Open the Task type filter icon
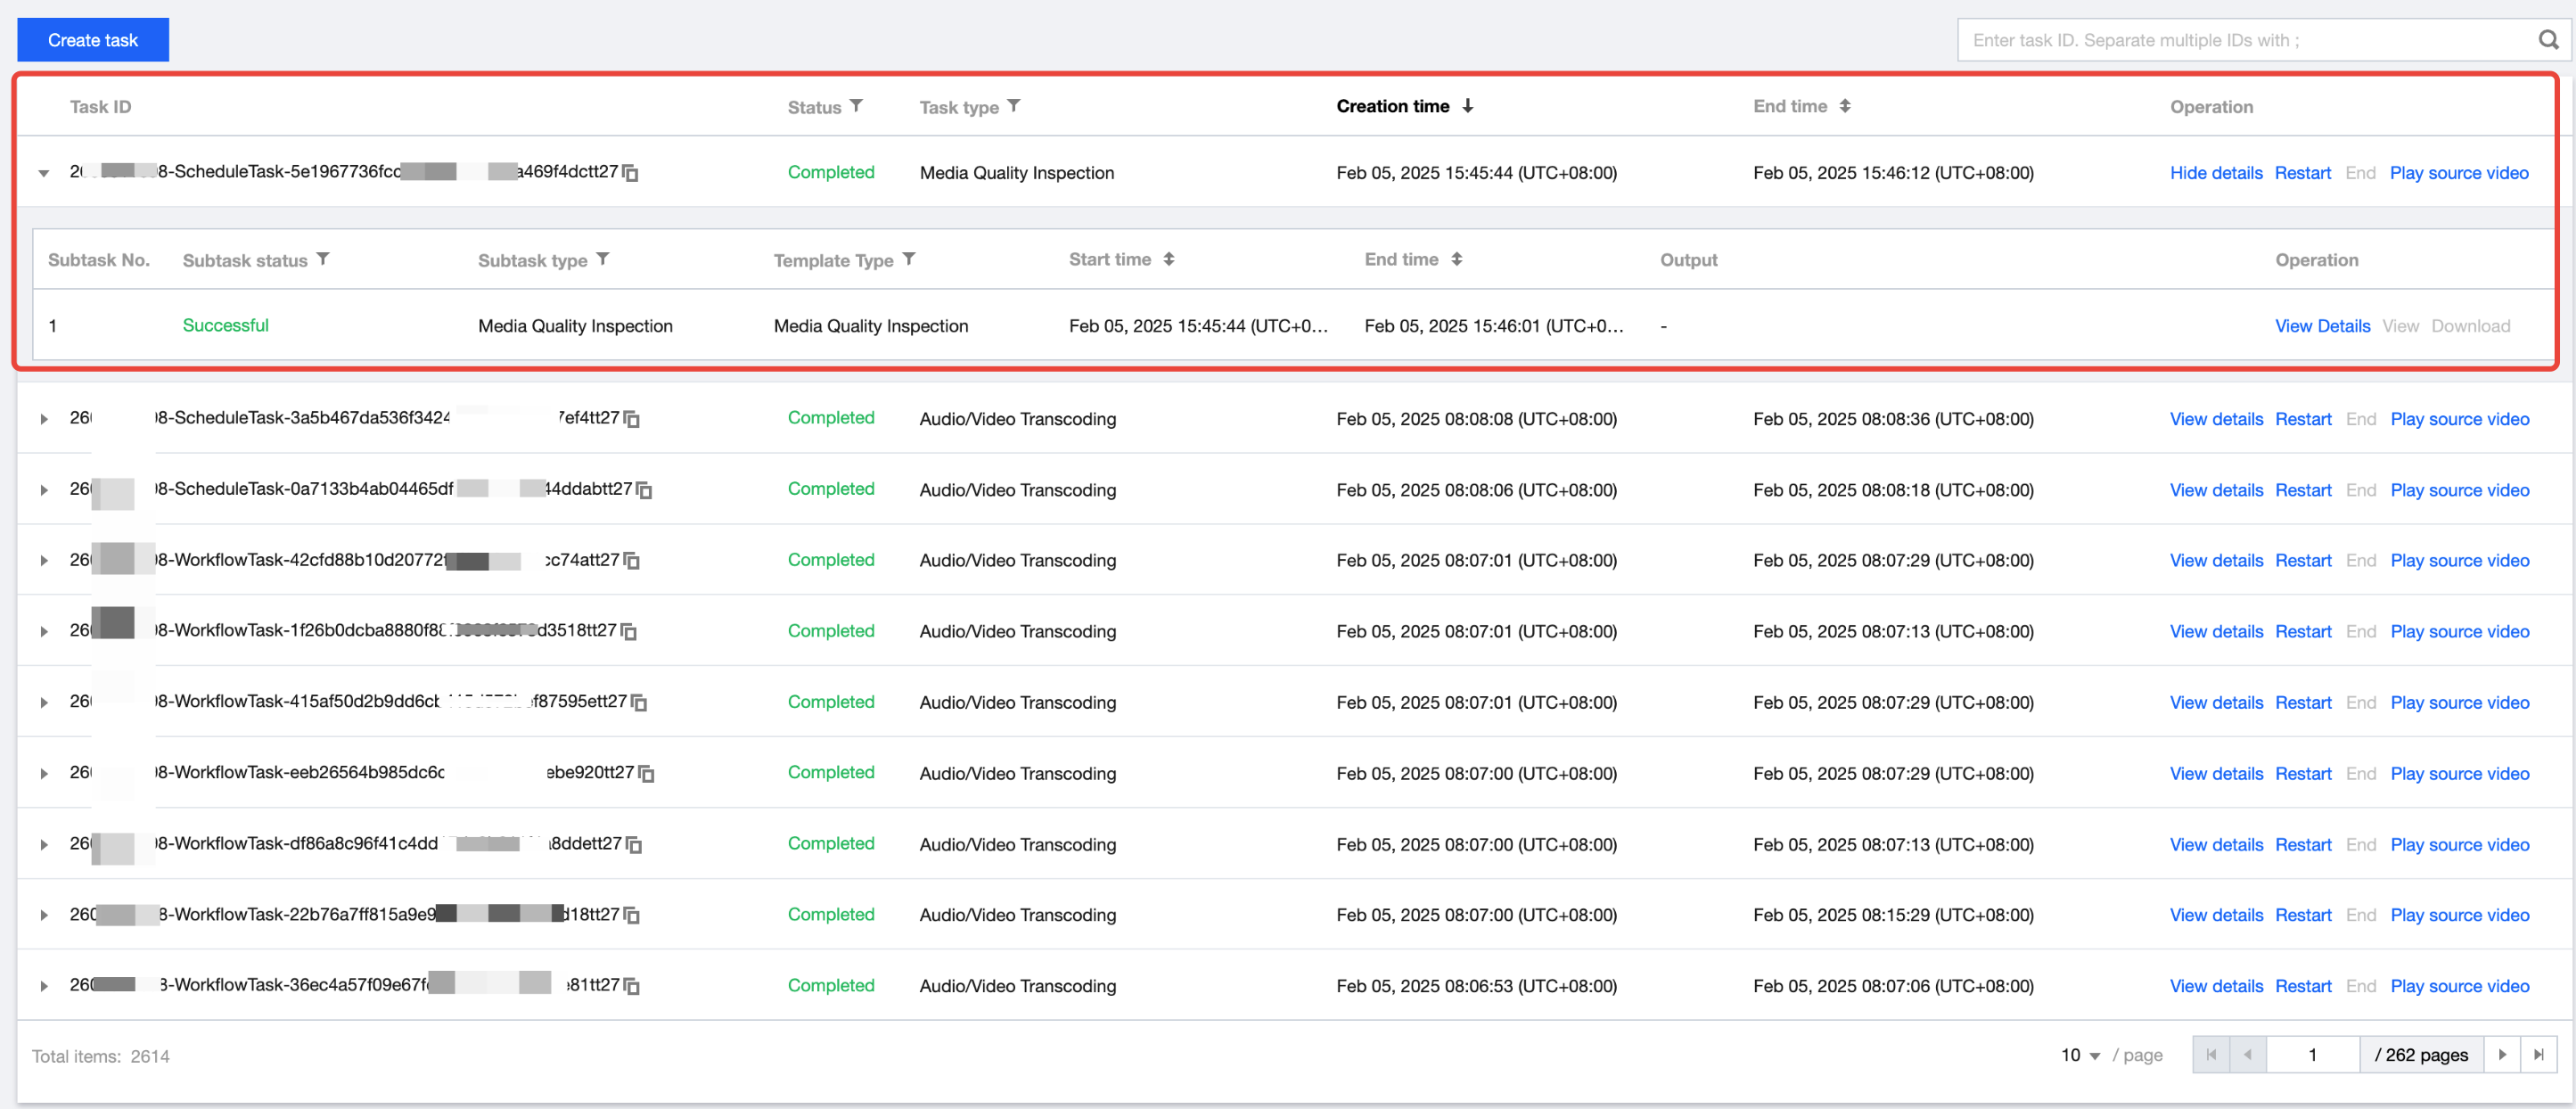The image size is (2576, 1109). (x=1013, y=106)
